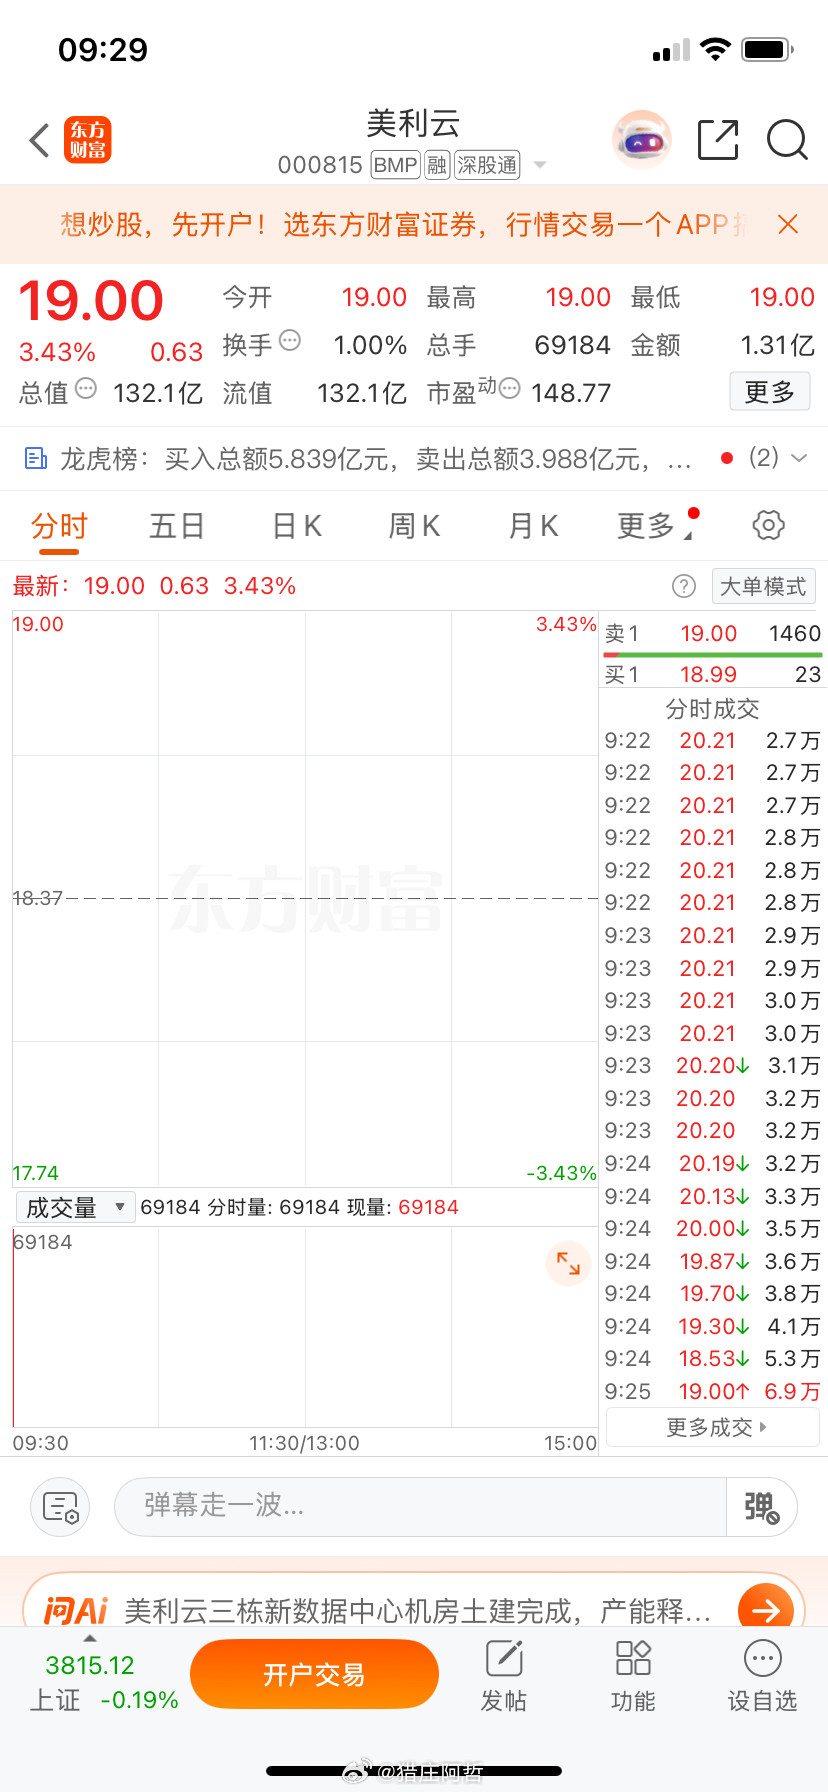This screenshot has height=1792, width=828.
Task: Open the 东方财富 logo icon
Action: (x=88, y=140)
